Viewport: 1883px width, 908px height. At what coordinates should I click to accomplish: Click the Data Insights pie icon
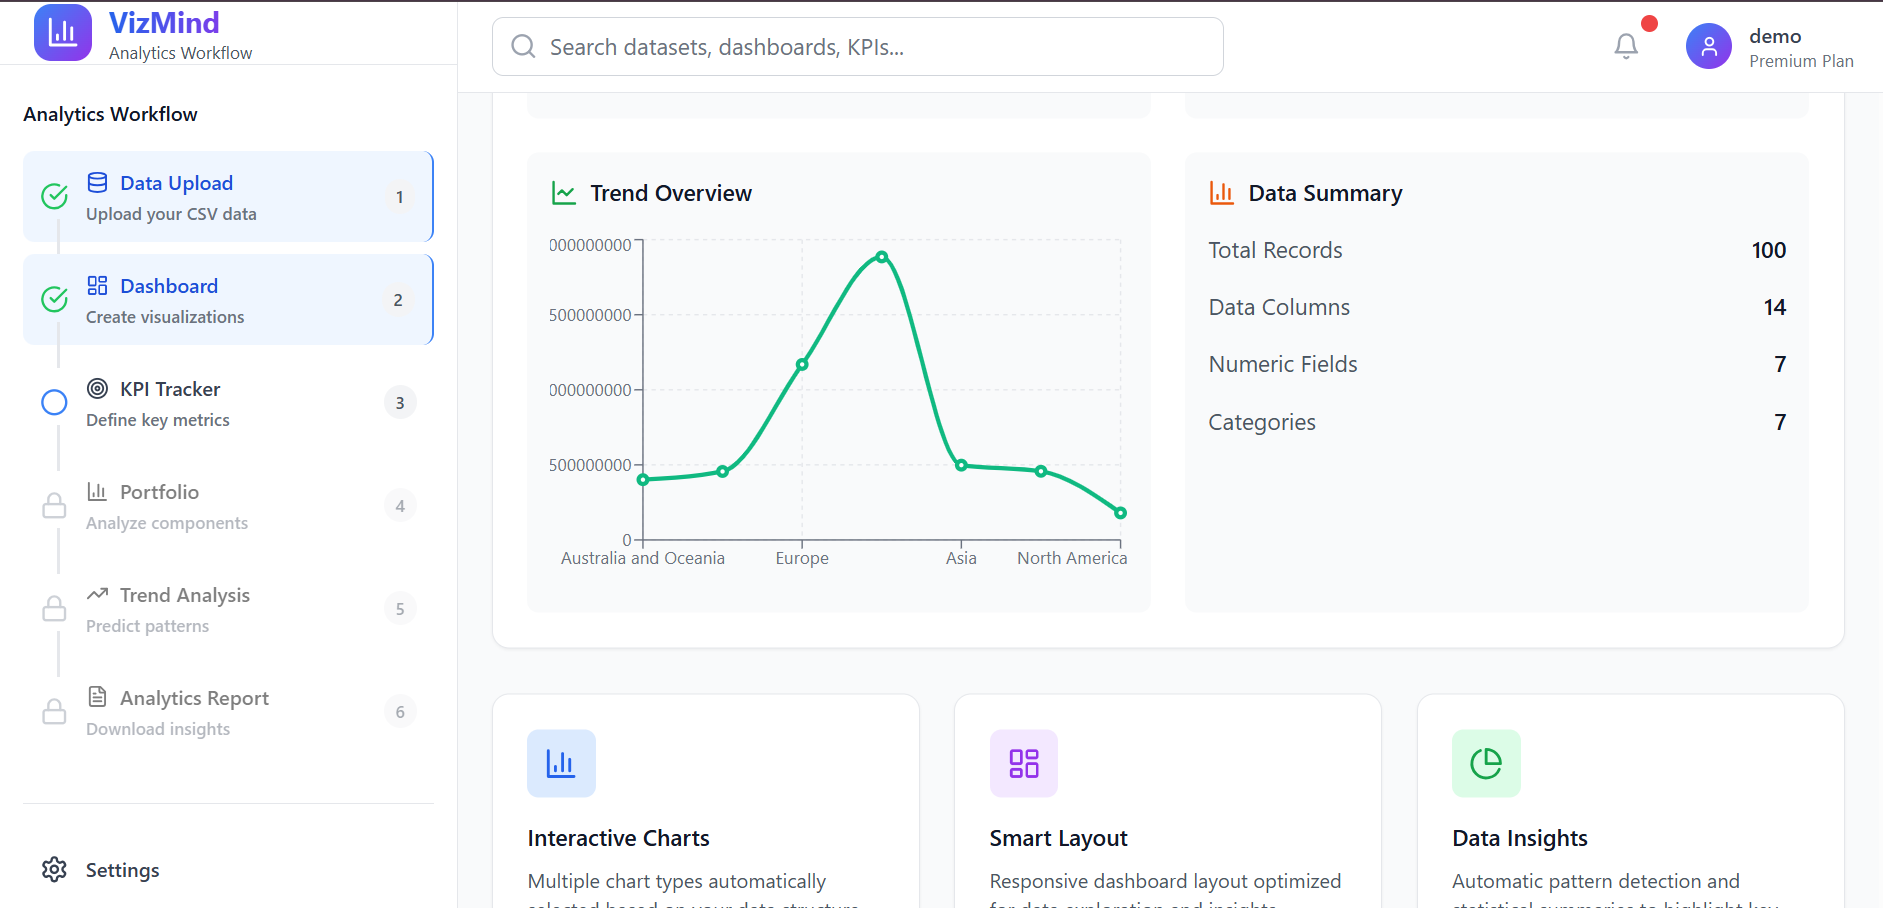point(1486,763)
